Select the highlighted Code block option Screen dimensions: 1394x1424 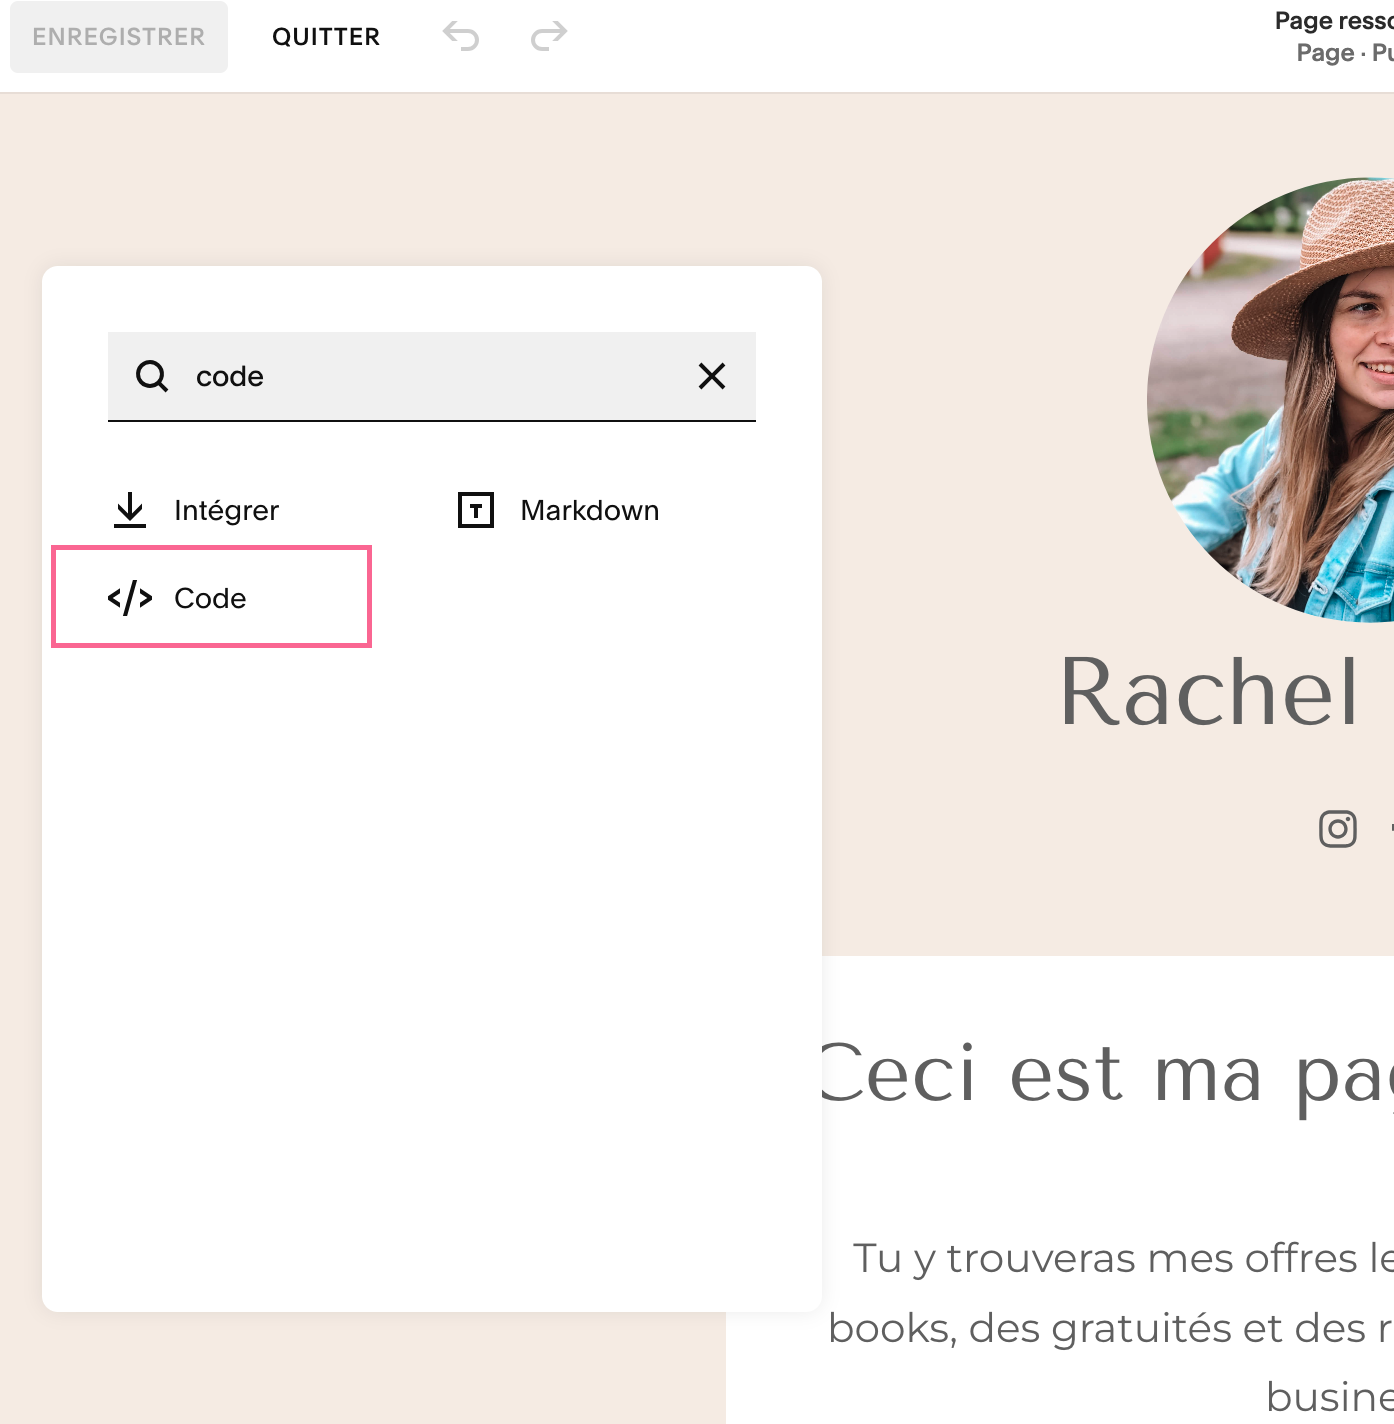(210, 597)
